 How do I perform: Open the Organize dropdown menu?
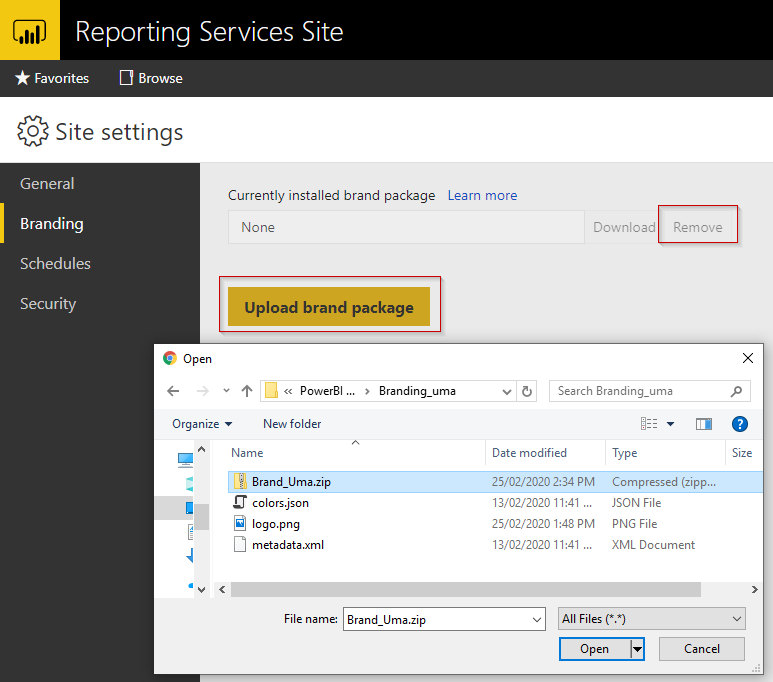[202, 424]
